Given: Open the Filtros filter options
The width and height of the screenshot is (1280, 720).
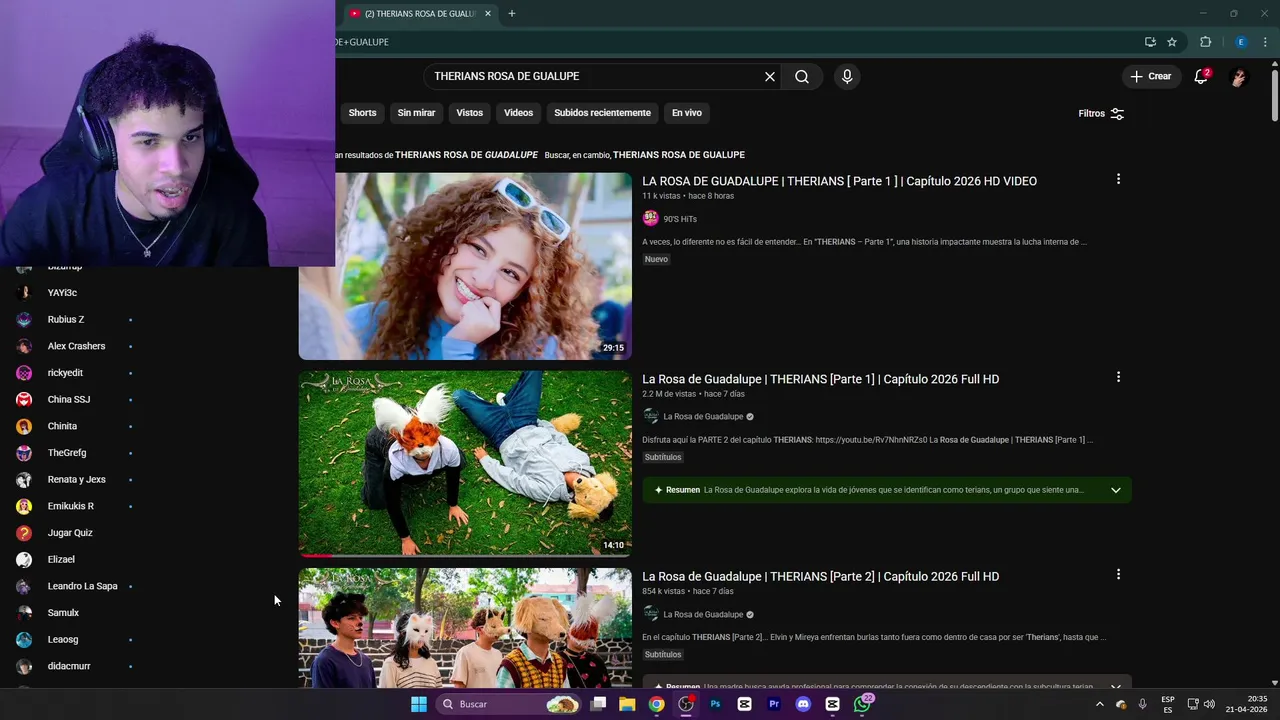Looking at the screenshot, I should click(x=1101, y=113).
